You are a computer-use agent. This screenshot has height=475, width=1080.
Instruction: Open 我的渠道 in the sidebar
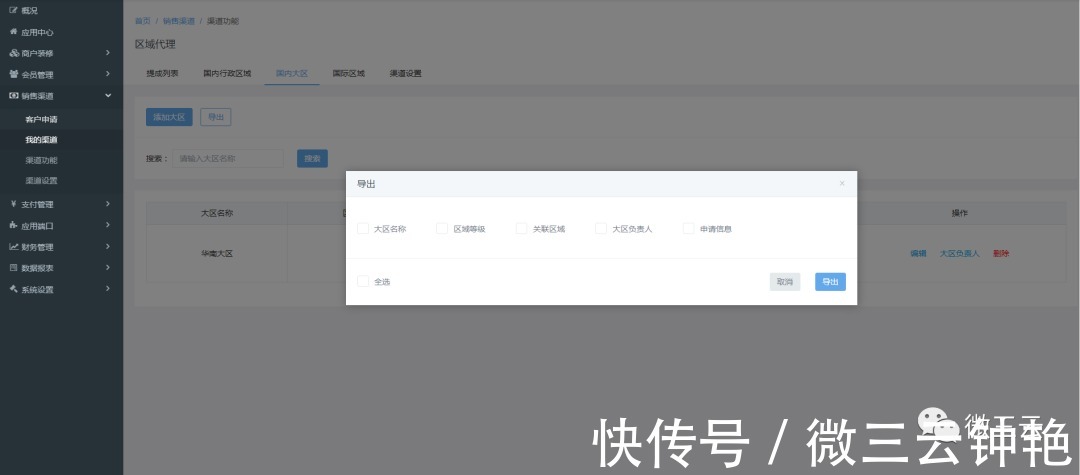(x=41, y=140)
